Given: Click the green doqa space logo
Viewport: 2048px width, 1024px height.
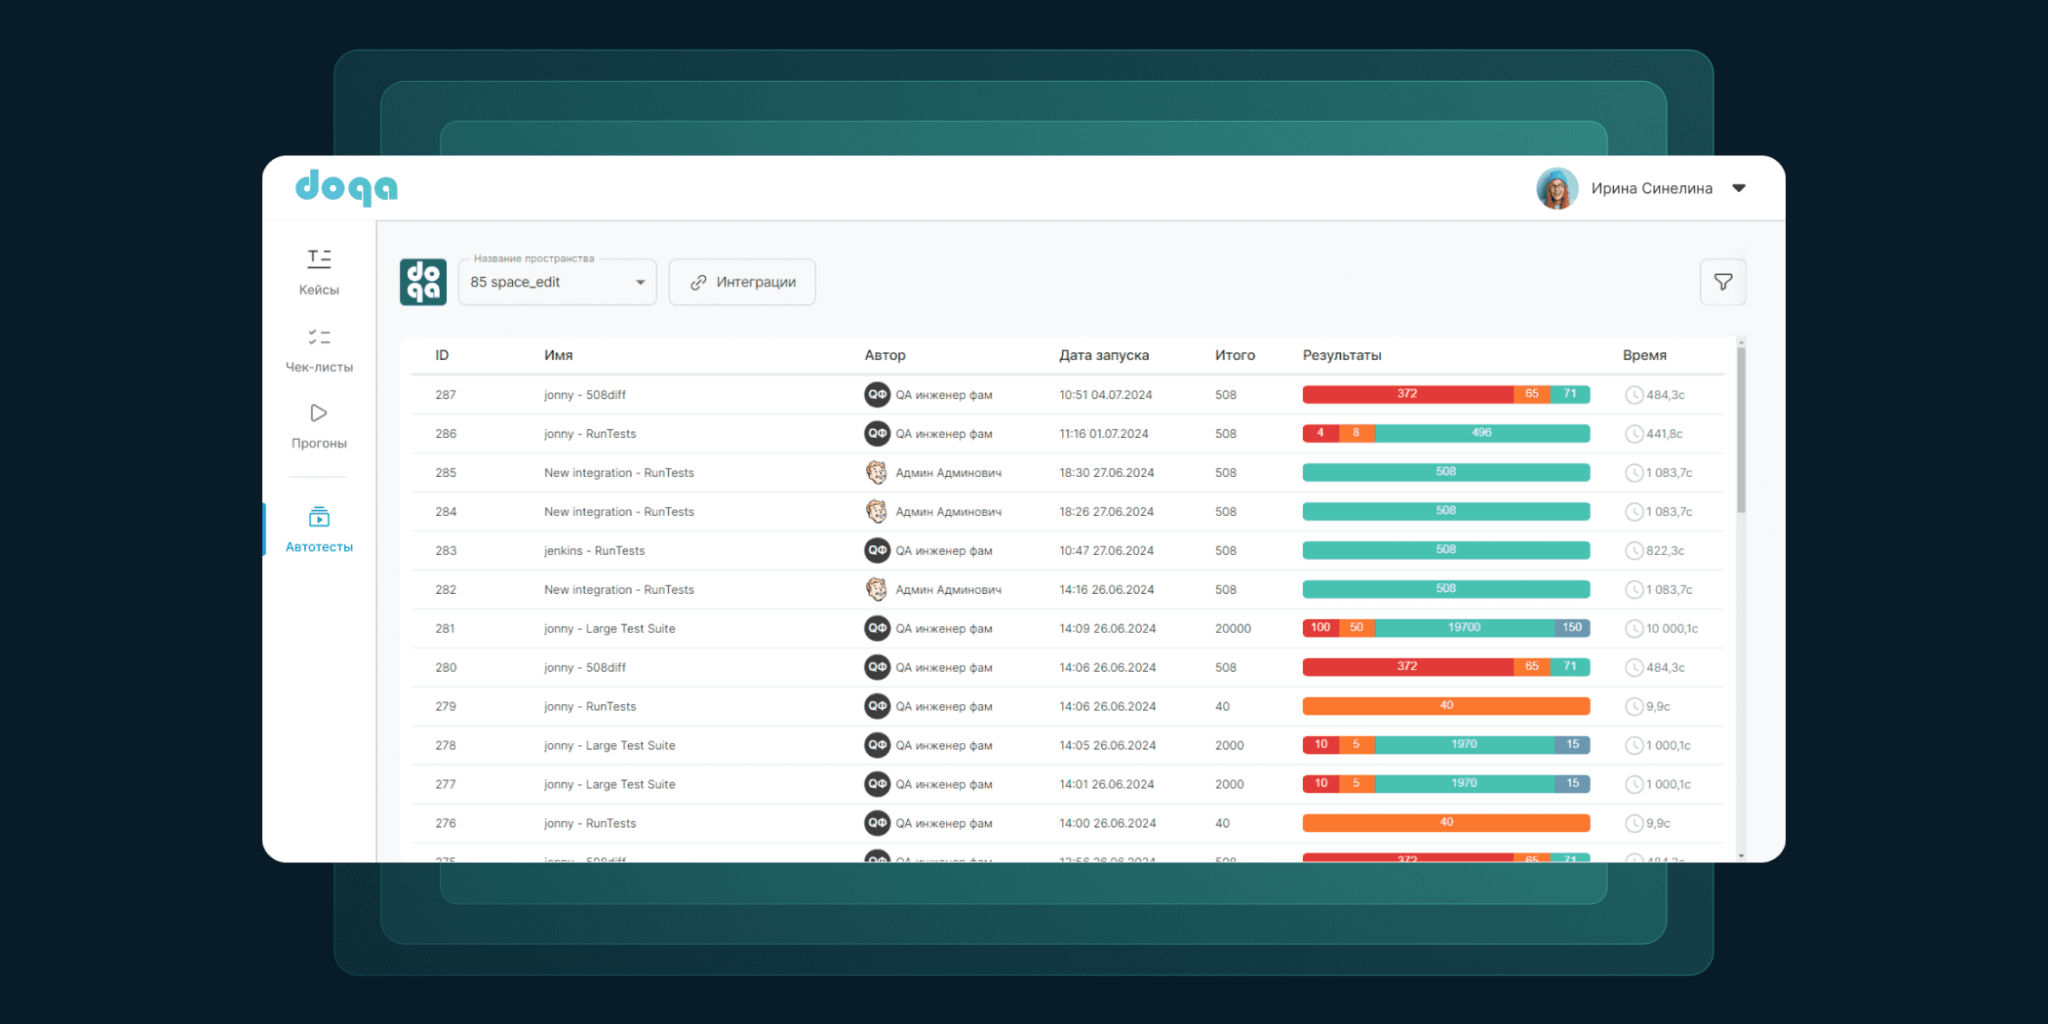Looking at the screenshot, I should coord(423,282).
